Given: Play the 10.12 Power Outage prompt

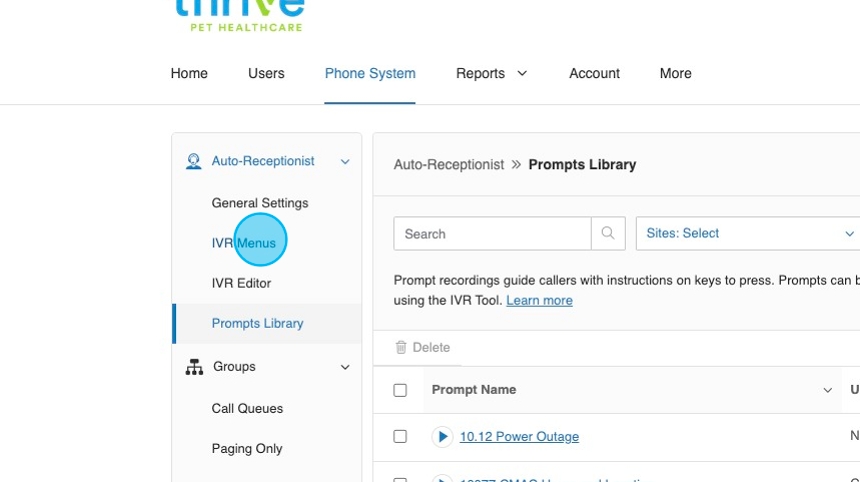Looking at the screenshot, I should click(x=442, y=437).
